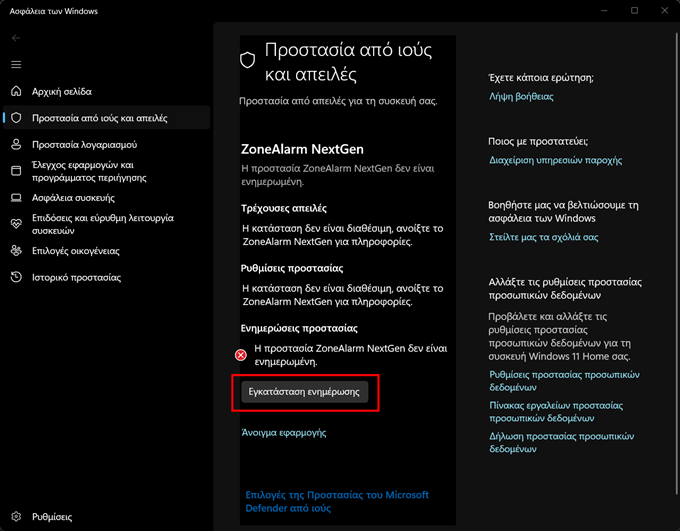Open Επιλογές της Προστασίας του Microsoft Defender link
The height and width of the screenshot is (531, 680).
(x=337, y=501)
